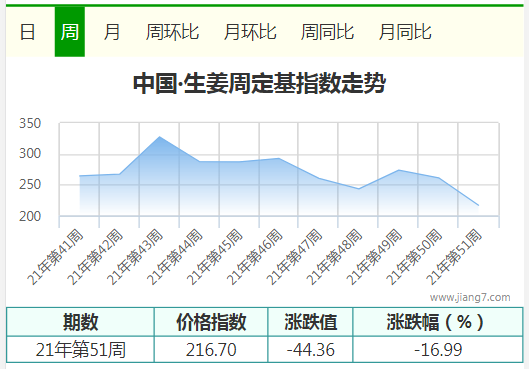Screen dimensions: 529x369
Task: Click the 21年第48周 axis label
Action: coord(334,257)
